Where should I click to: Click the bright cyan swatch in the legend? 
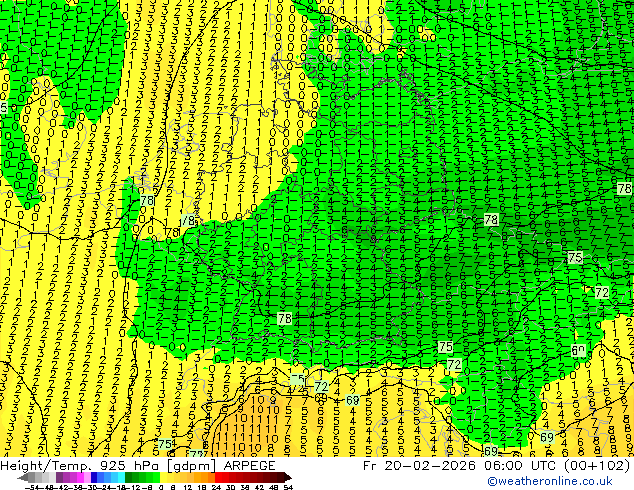(x=121, y=478)
